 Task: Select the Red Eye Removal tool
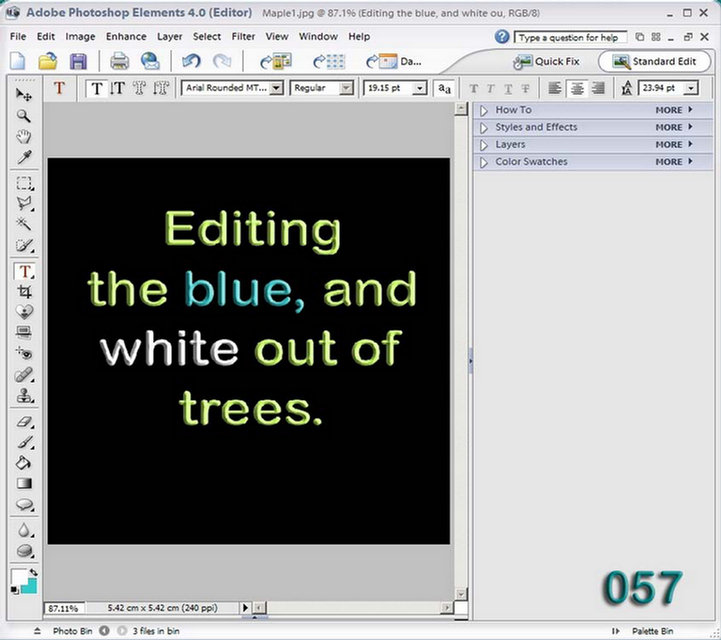point(24,353)
